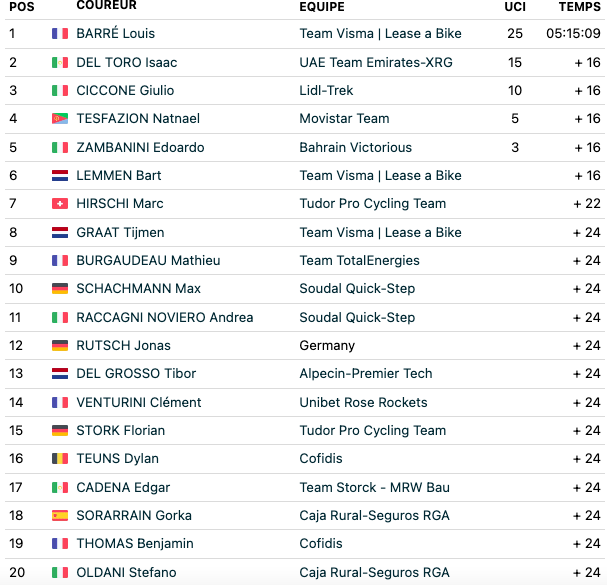Click the Alpecin-Premier Tech team name
Image resolution: width=607 pixels, height=585 pixels.
click(x=365, y=374)
